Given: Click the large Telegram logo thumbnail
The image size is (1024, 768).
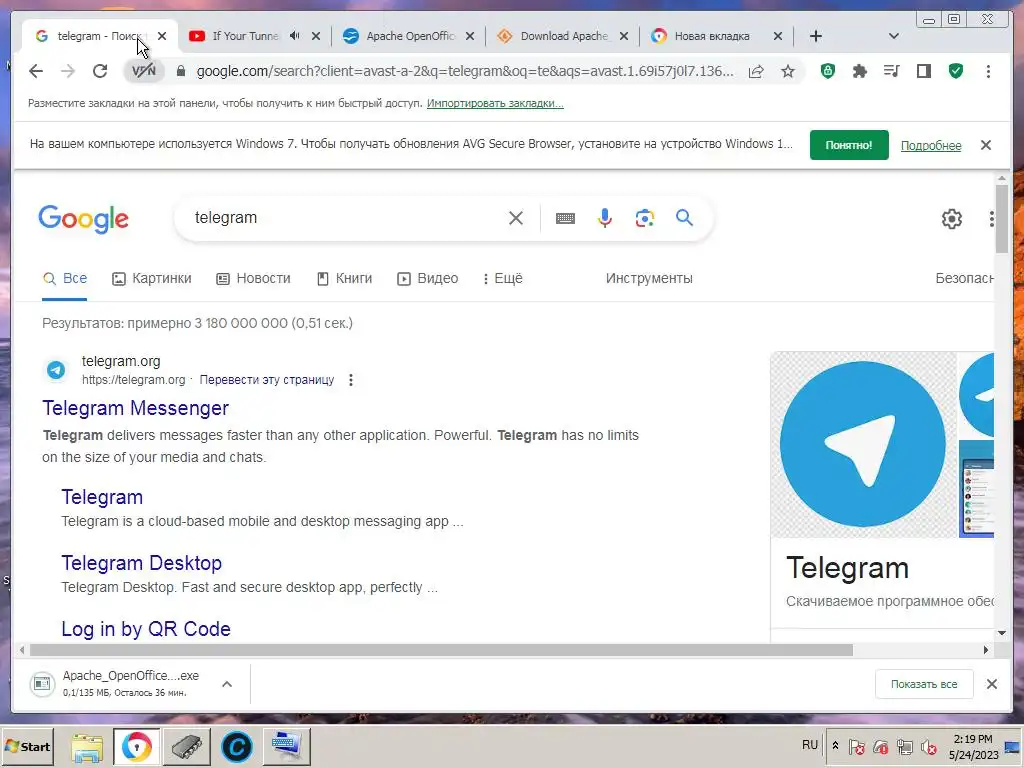Looking at the screenshot, I should (863, 445).
